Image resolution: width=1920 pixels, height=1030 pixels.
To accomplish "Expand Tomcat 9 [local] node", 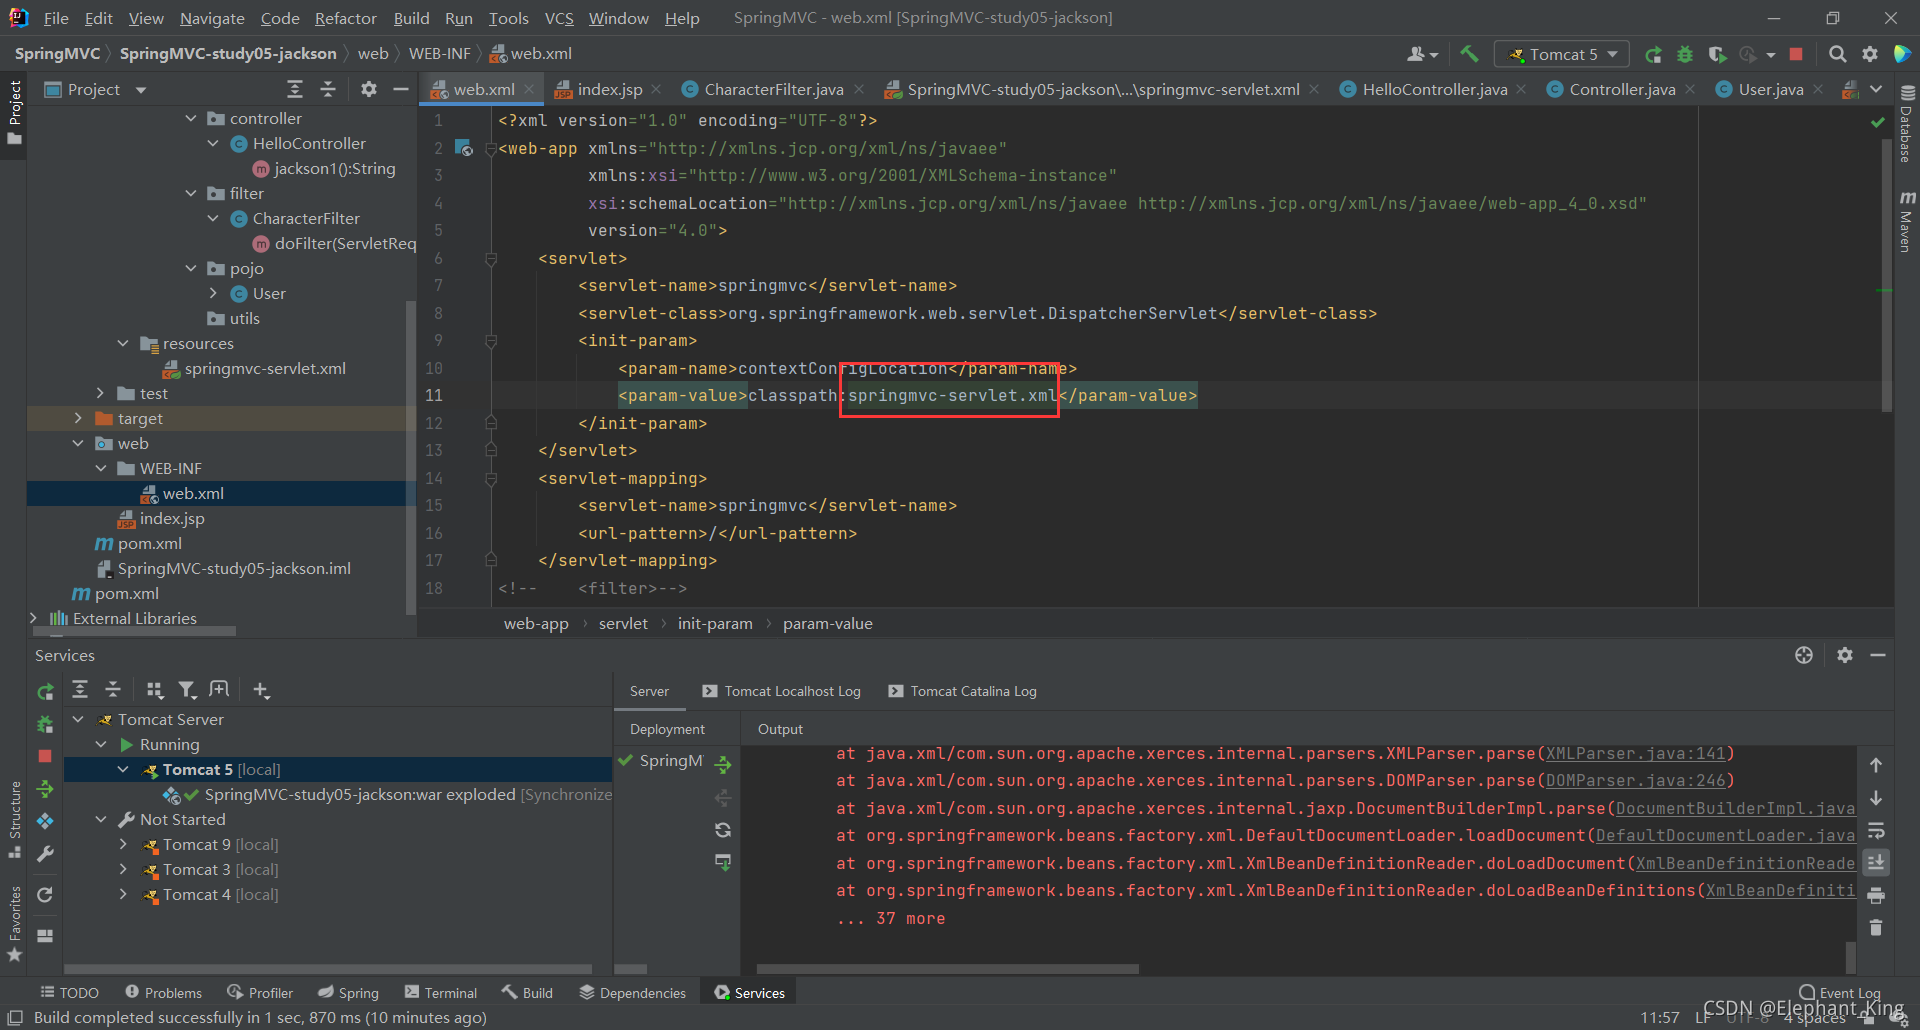I will coord(123,844).
